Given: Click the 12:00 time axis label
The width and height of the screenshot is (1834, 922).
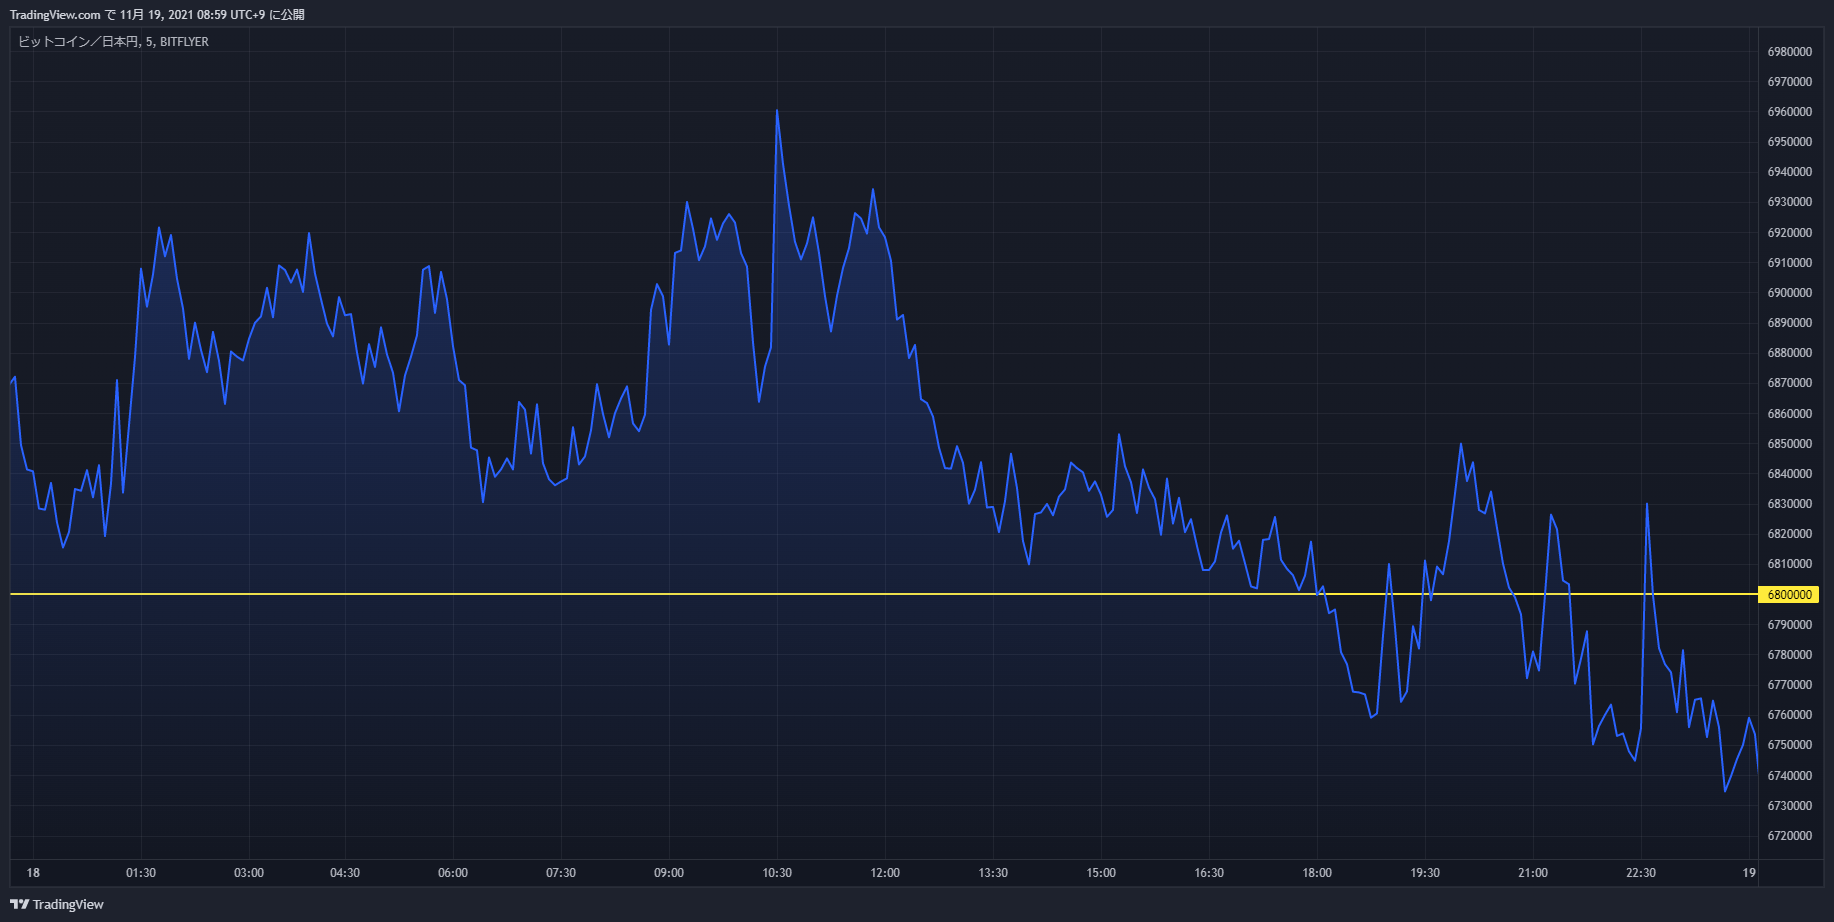Looking at the screenshot, I should click(885, 873).
